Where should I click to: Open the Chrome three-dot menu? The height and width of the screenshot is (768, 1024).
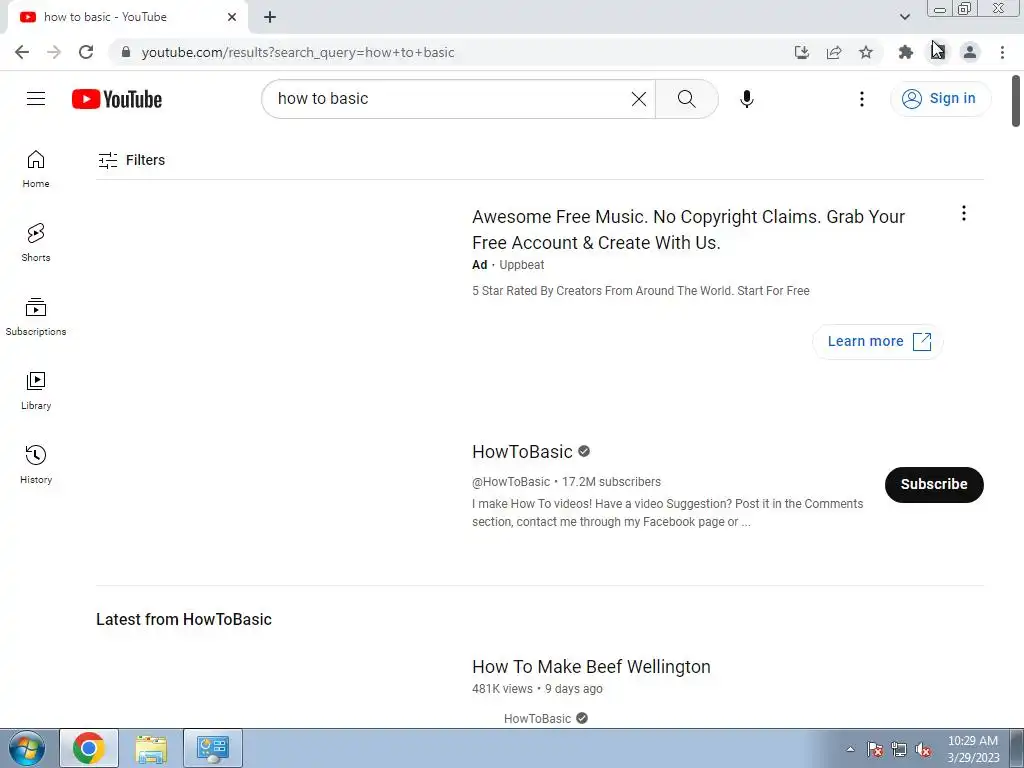pyautogui.click(x=1002, y=52)
